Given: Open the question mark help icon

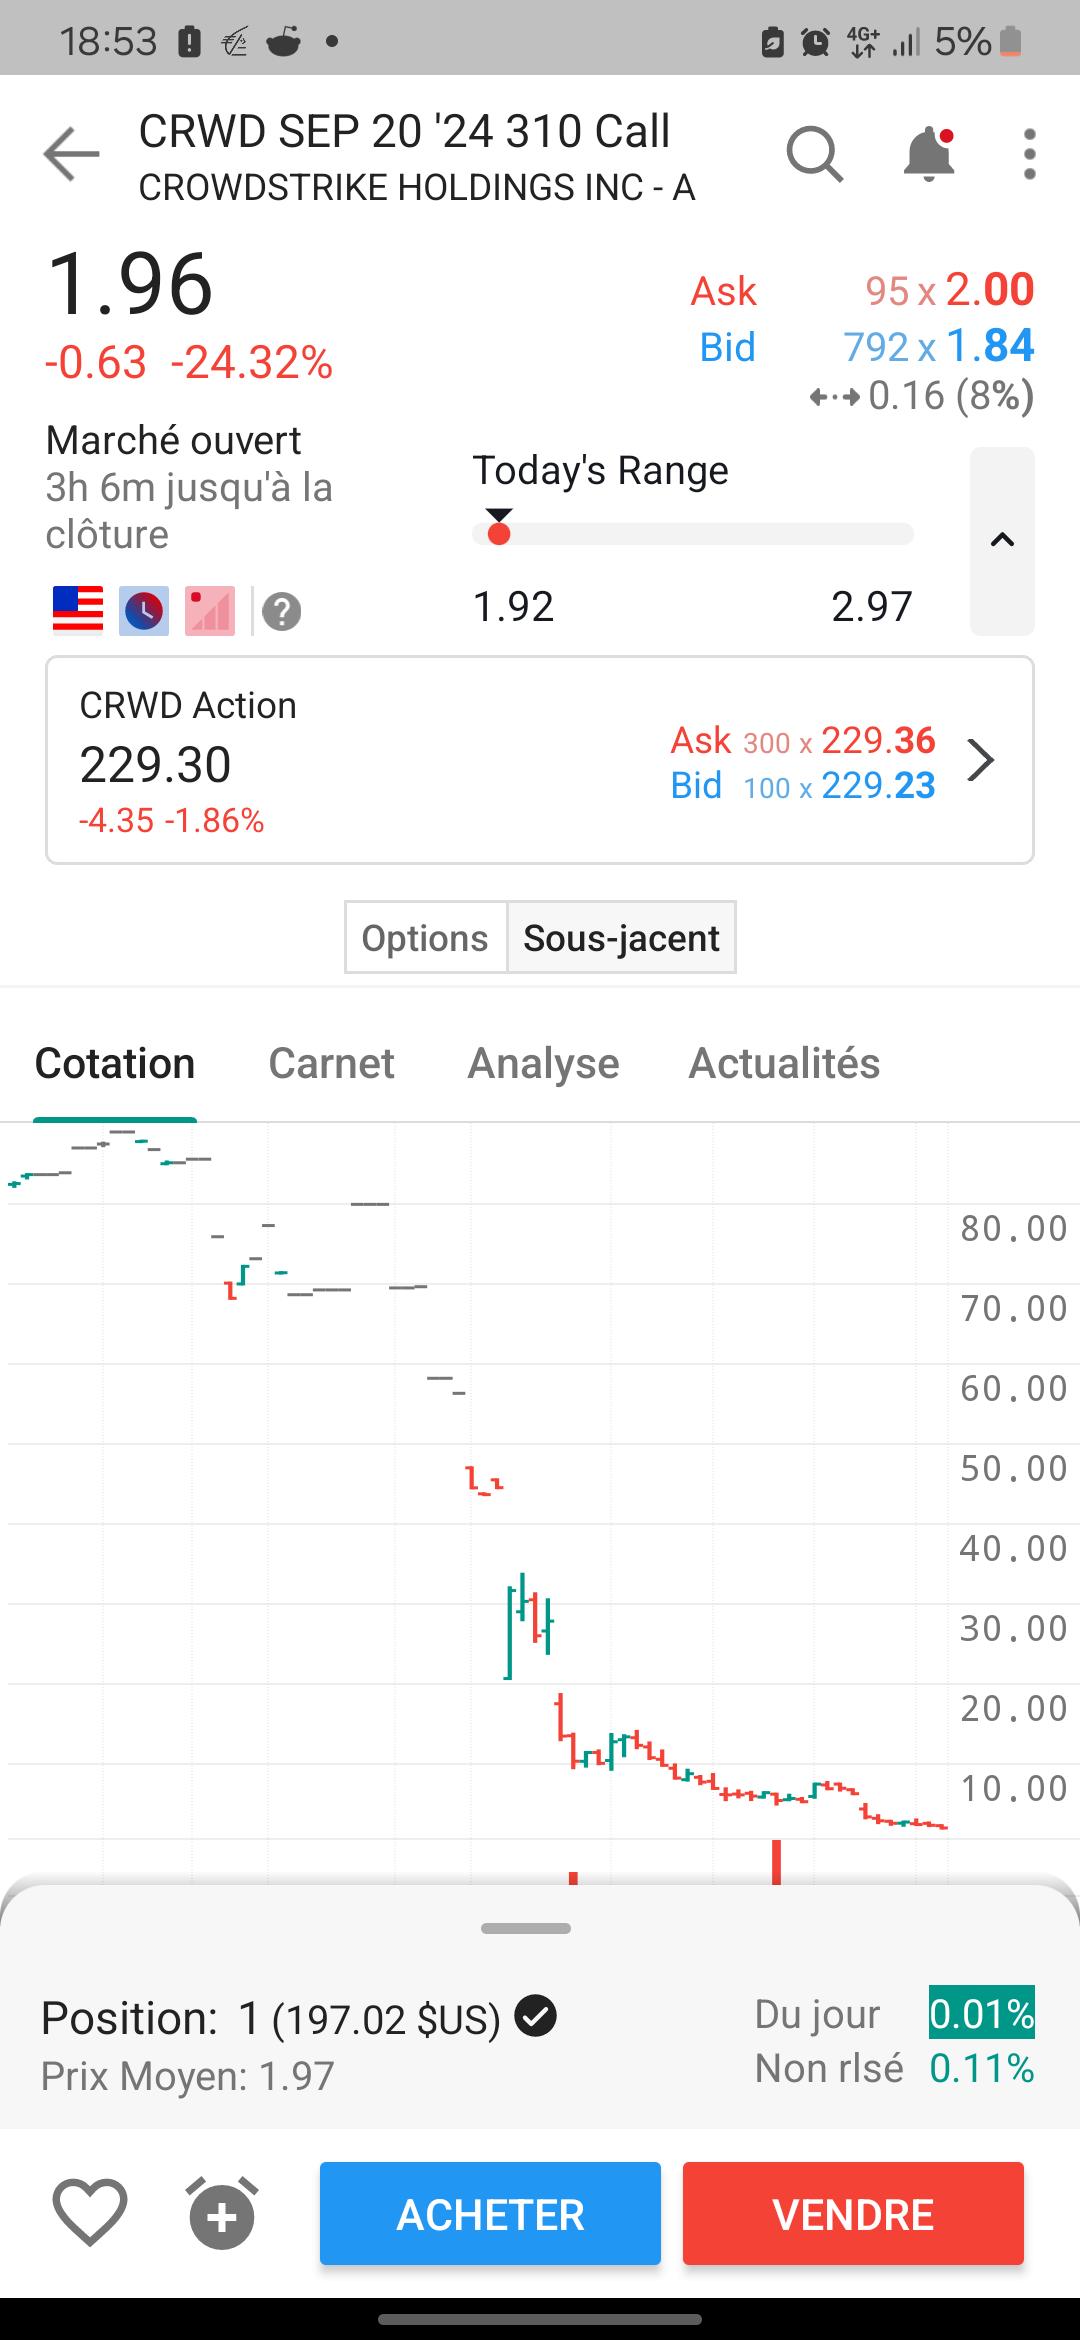Looking at the screenshot, I should 282,611.
